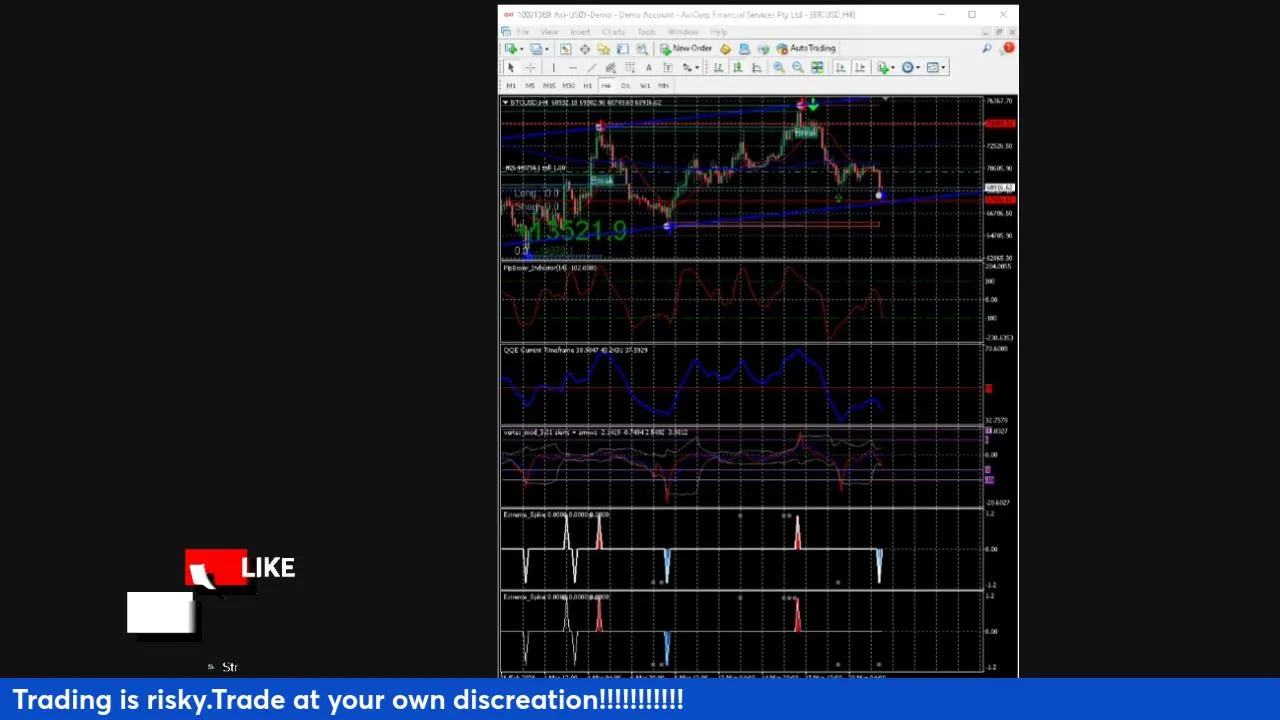Open the Help menu
Image resolution: width=1280 pixels, height=720 pixels.
(x=718, y=32)
